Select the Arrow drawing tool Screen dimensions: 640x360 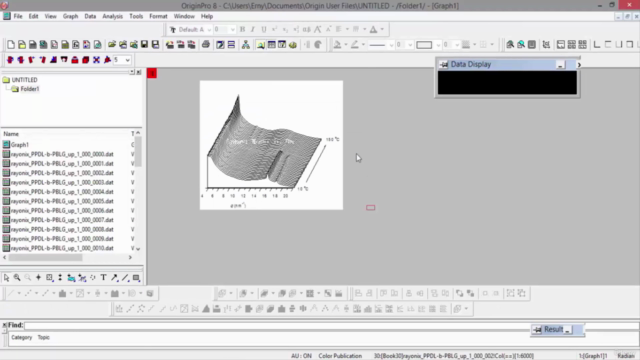click(x=115, y=278)
